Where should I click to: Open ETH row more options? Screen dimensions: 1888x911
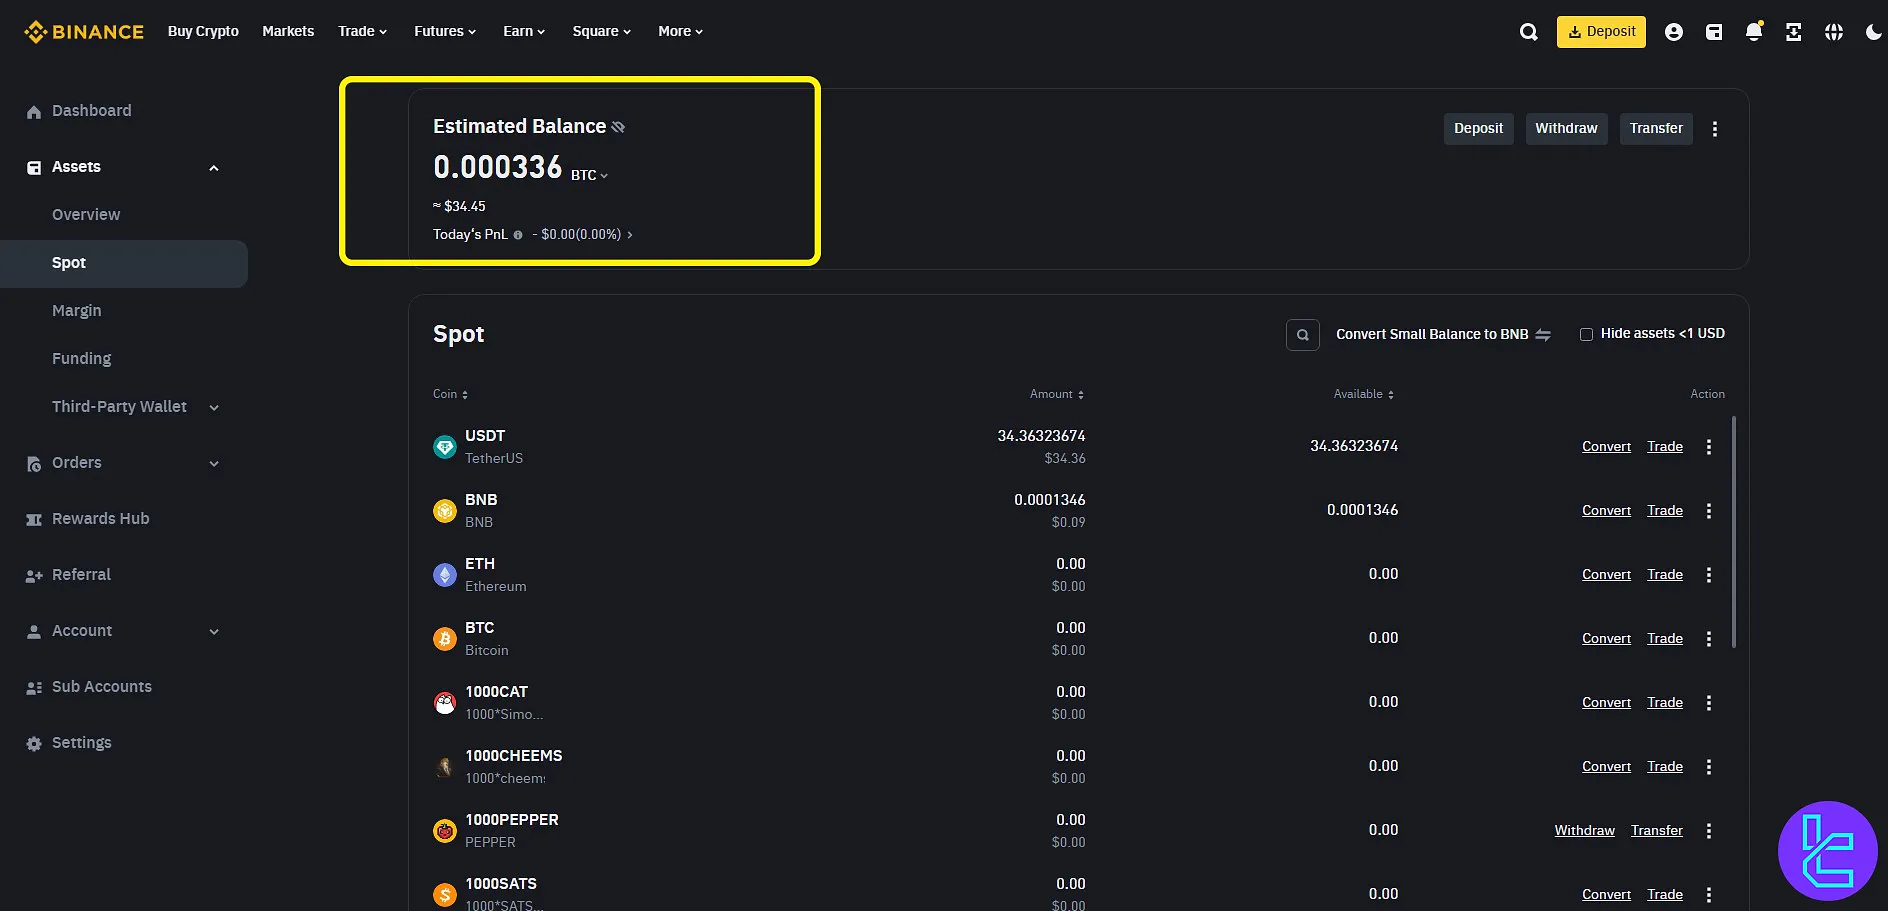point(1708,575)
